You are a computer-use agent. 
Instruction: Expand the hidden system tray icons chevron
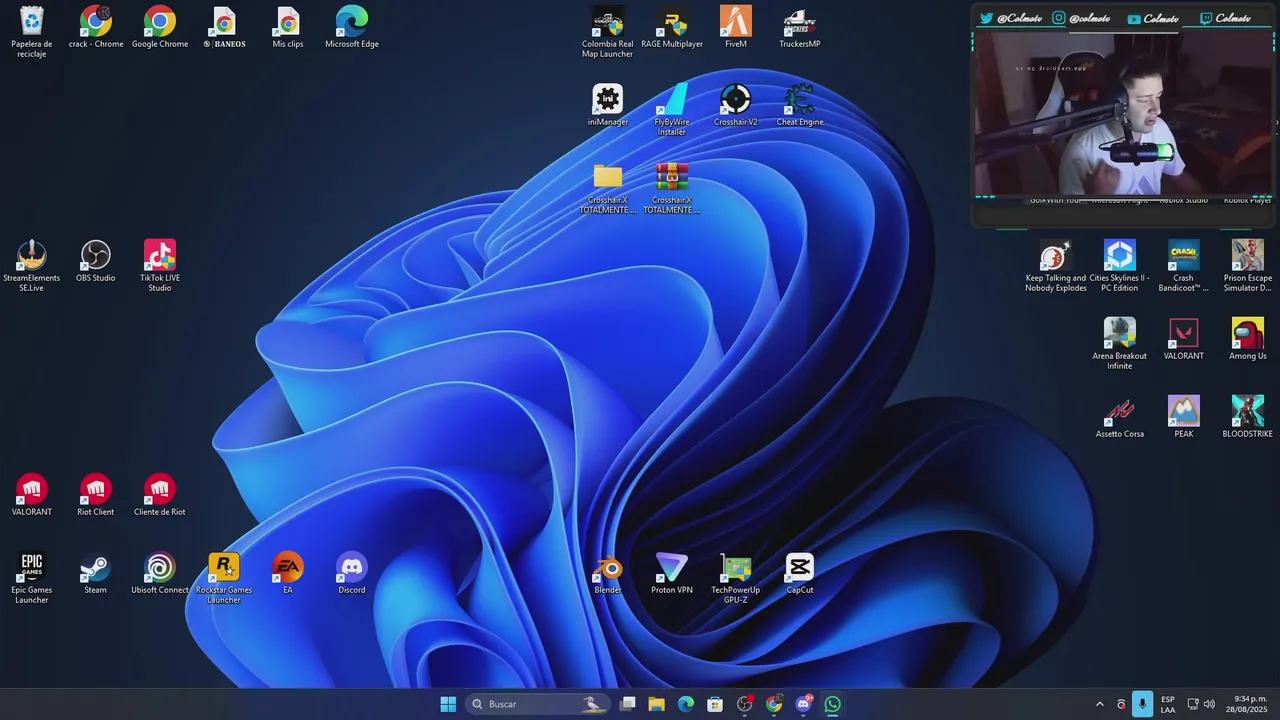click(1100, 704)
